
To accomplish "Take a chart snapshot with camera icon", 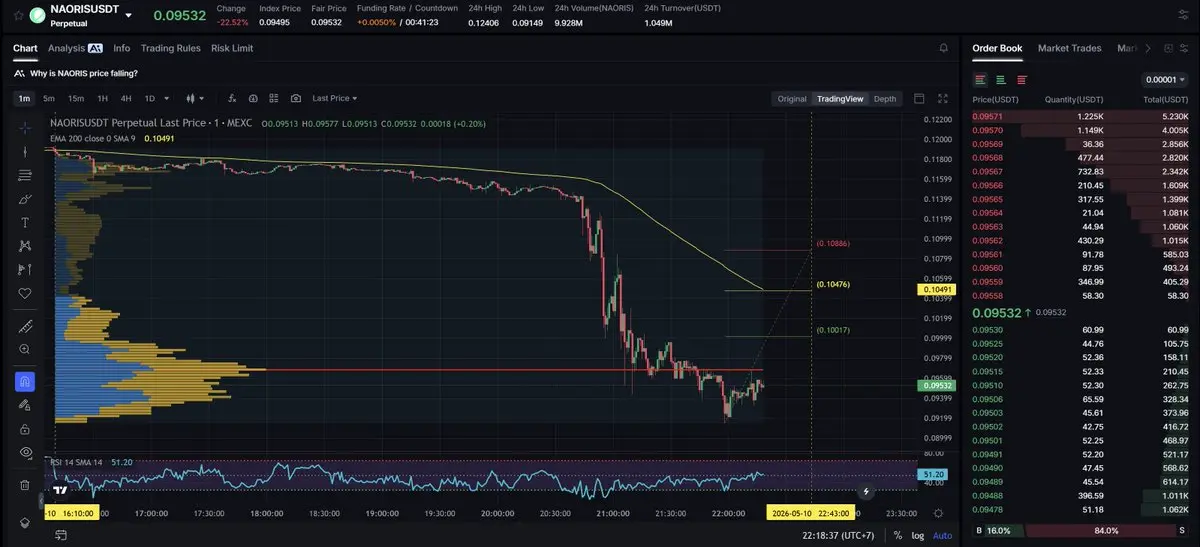I will 296,98.
